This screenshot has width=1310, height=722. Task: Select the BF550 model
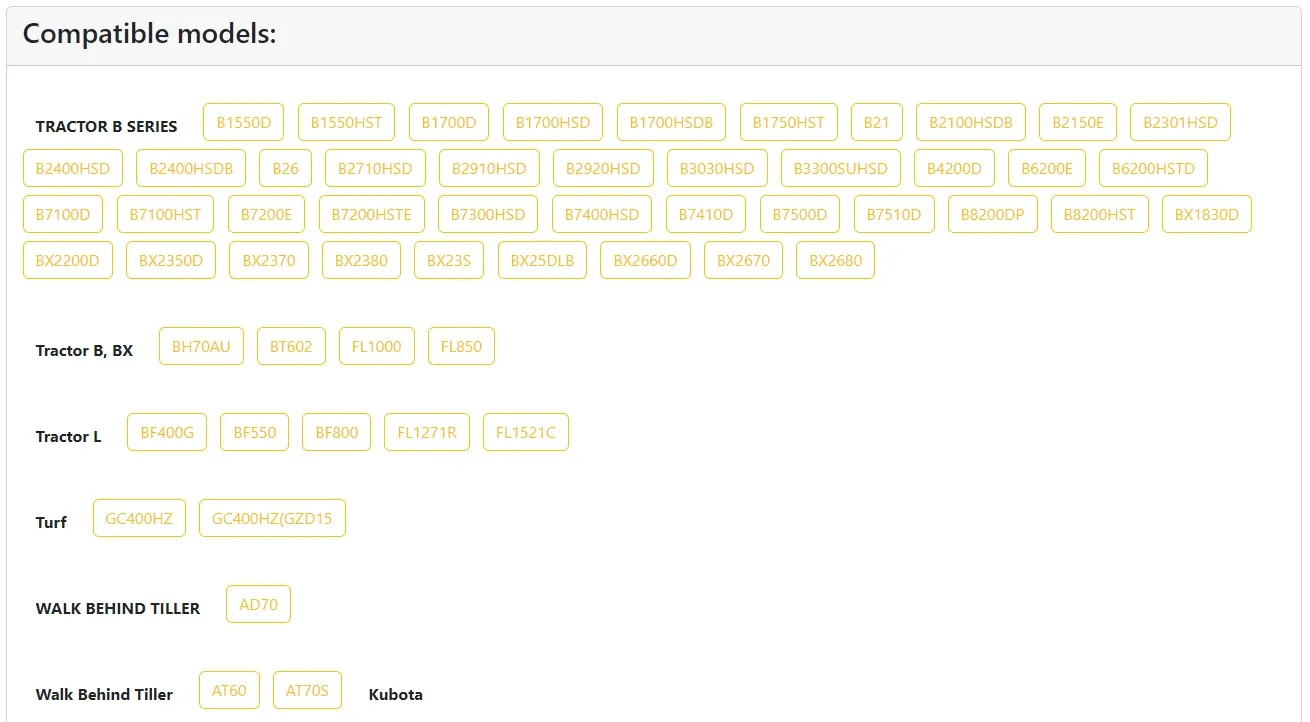(255, 432)
